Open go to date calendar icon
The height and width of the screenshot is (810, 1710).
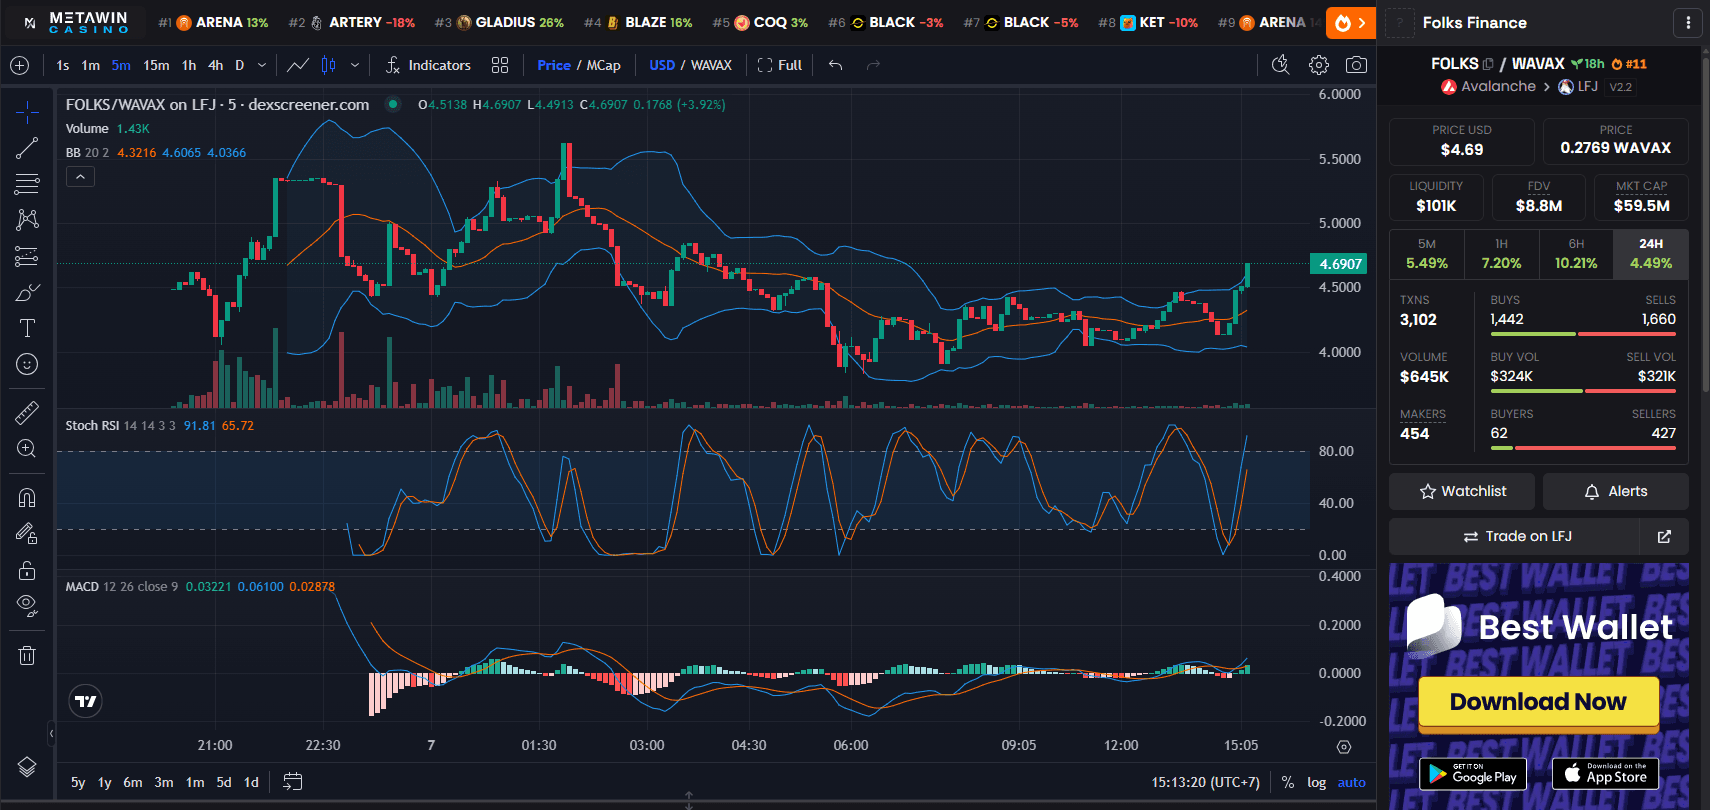(293, 782)
